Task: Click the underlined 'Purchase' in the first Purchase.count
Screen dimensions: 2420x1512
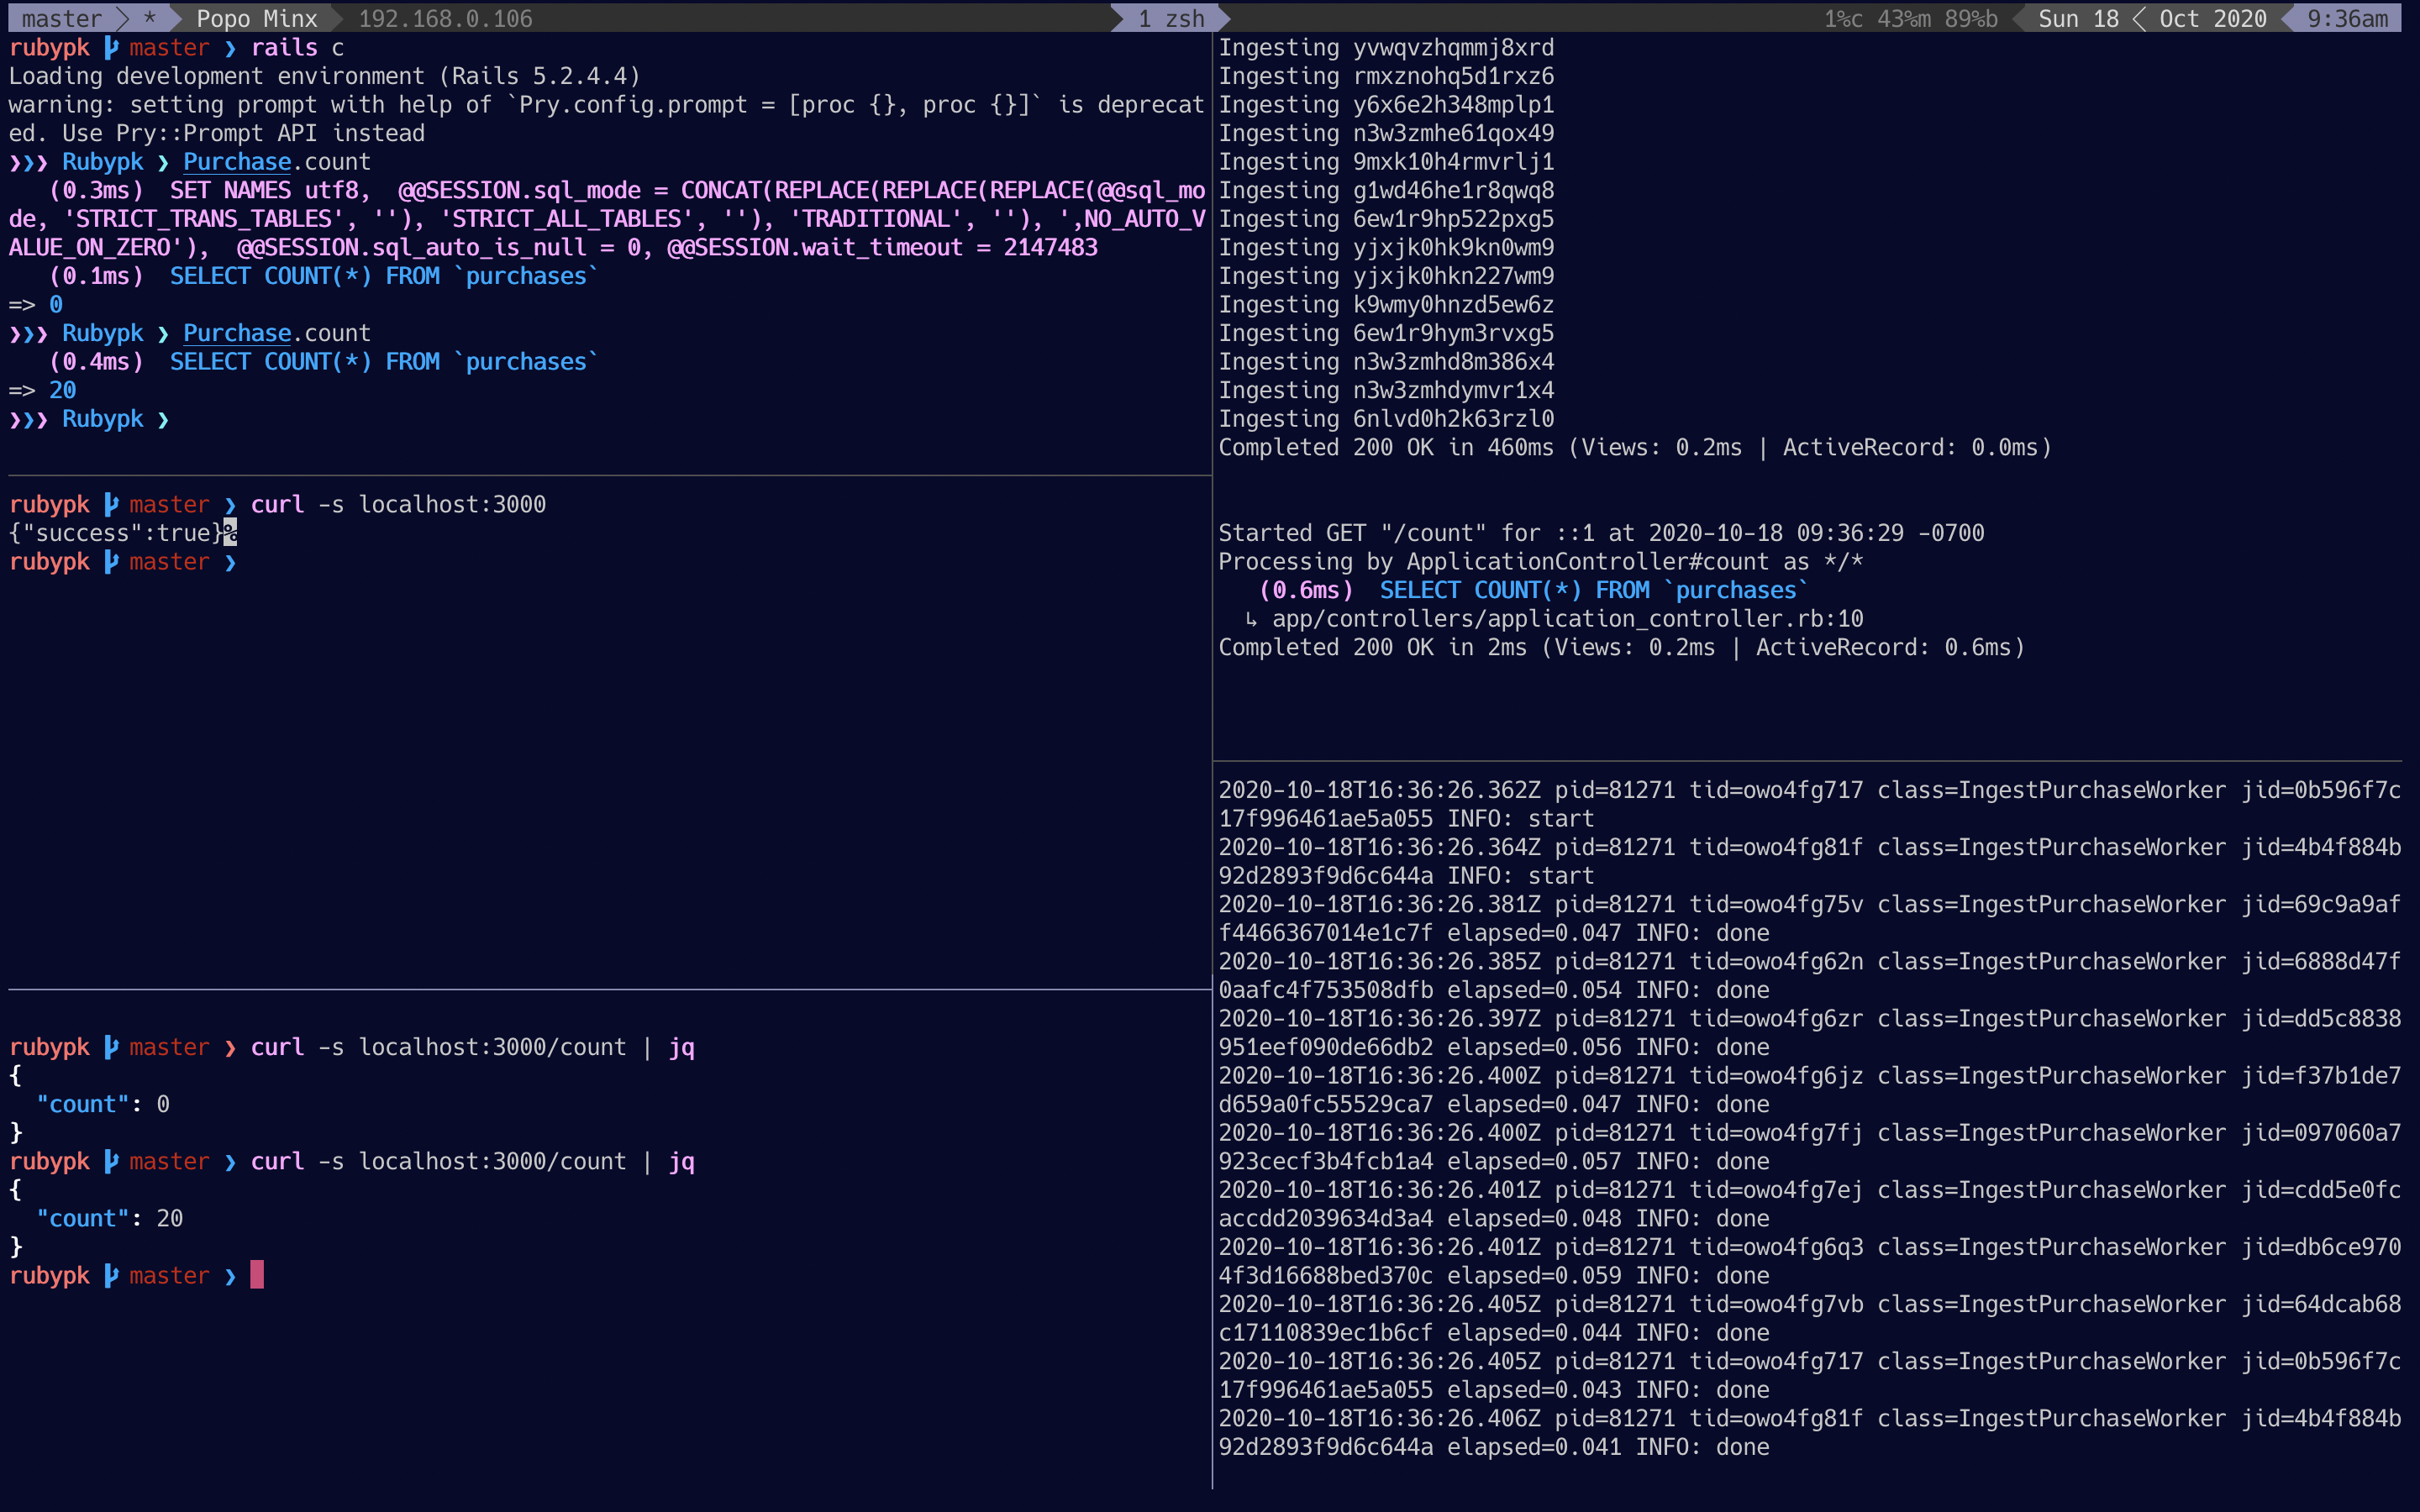Action: [x=237, y=162]
